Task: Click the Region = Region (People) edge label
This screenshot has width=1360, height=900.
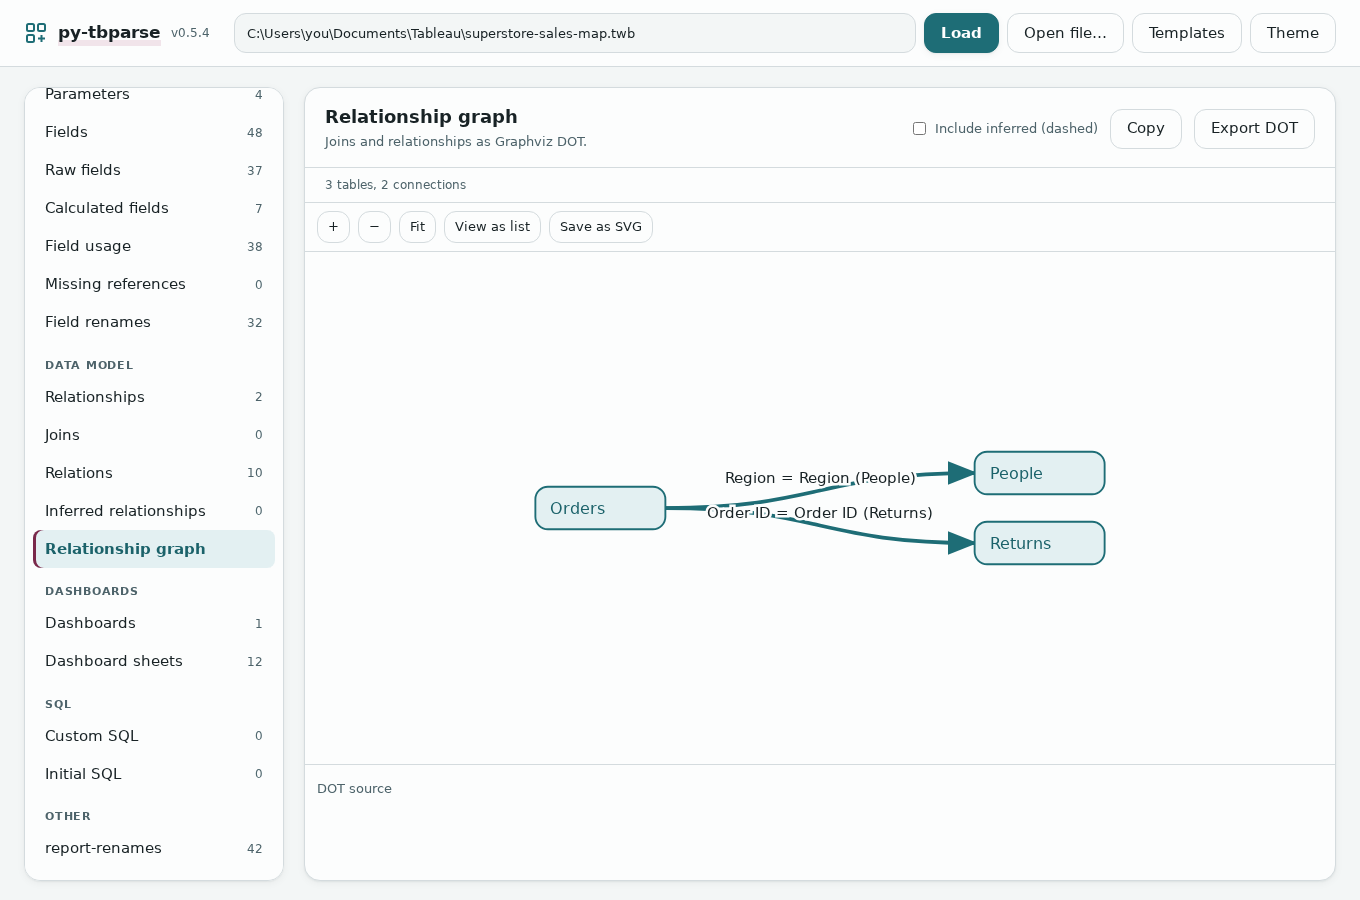Action: [820, 478]
